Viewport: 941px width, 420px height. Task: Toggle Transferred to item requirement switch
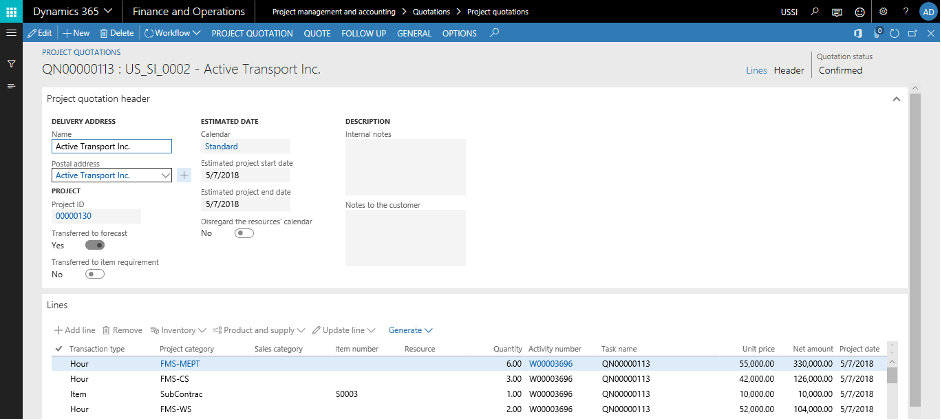tap(95, 274)
